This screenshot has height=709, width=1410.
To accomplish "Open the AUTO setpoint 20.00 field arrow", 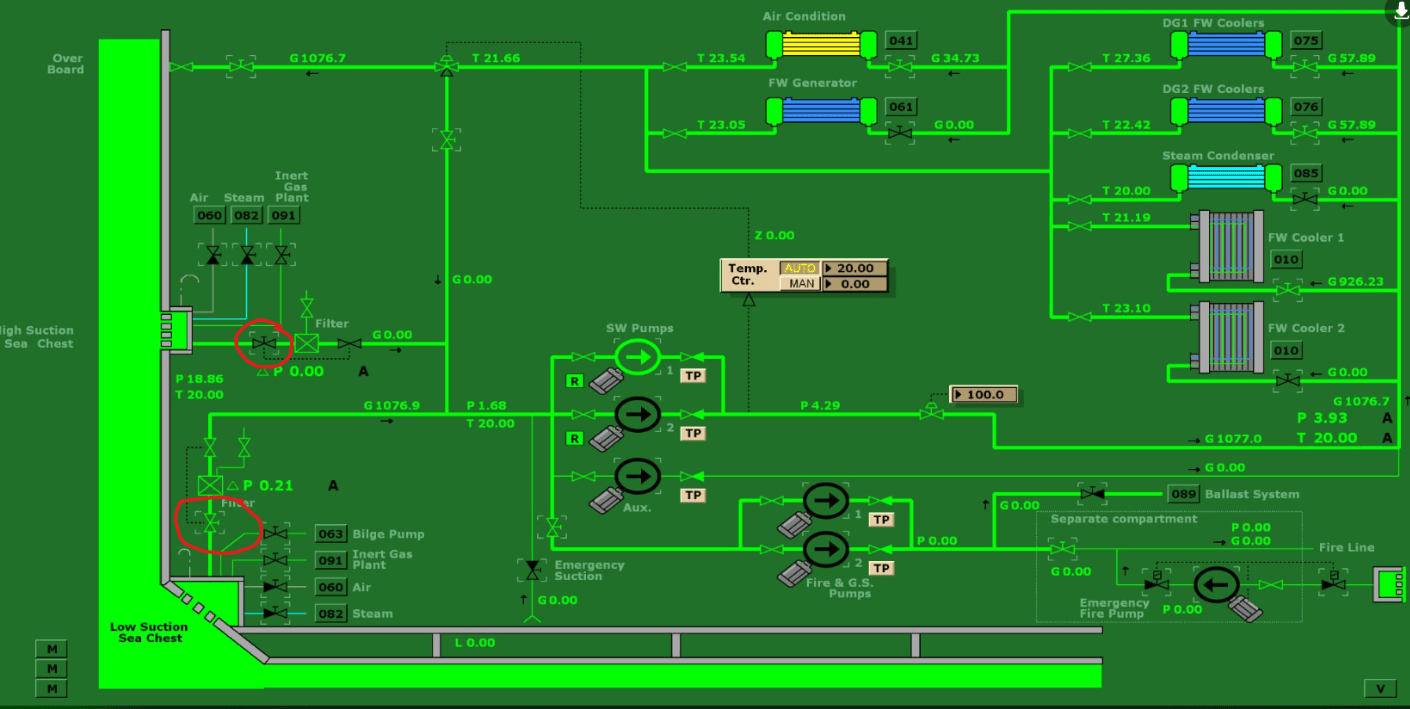I will click(x=829, y=268).
